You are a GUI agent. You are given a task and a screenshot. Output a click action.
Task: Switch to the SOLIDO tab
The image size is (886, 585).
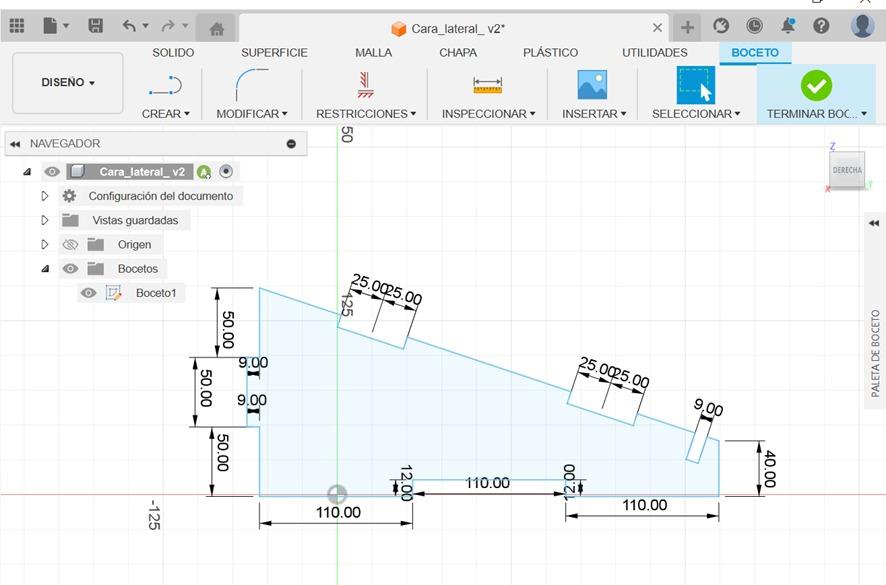tap(173, 53)
